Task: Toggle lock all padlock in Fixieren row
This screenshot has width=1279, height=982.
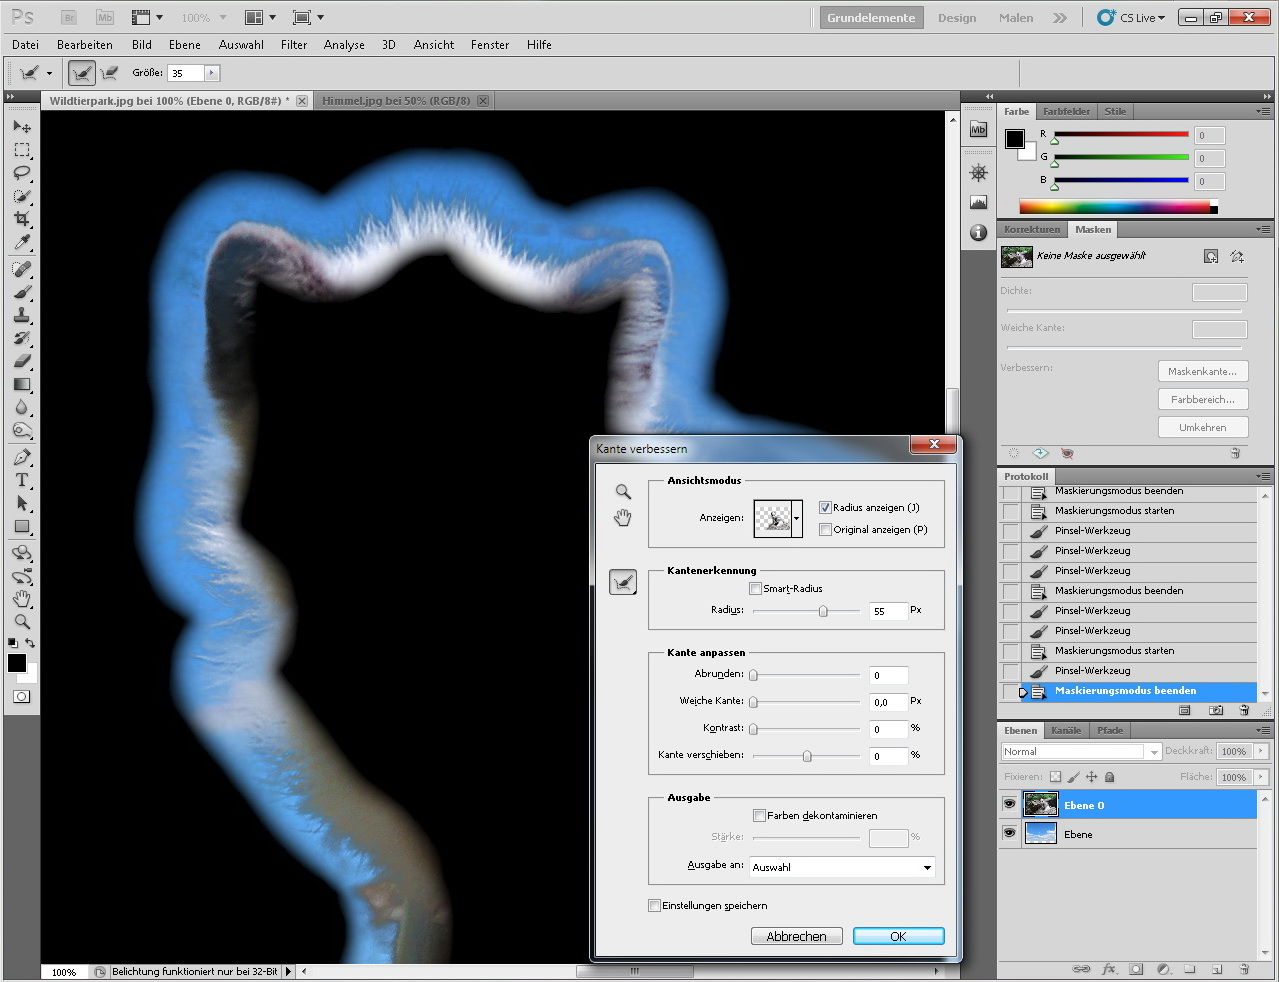Action: click(x=1110, y=777)
